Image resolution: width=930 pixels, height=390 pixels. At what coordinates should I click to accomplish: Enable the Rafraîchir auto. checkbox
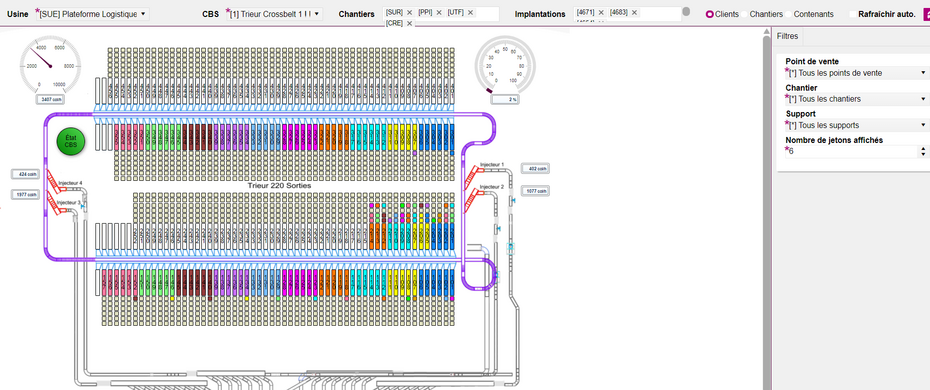coord(852,14)
